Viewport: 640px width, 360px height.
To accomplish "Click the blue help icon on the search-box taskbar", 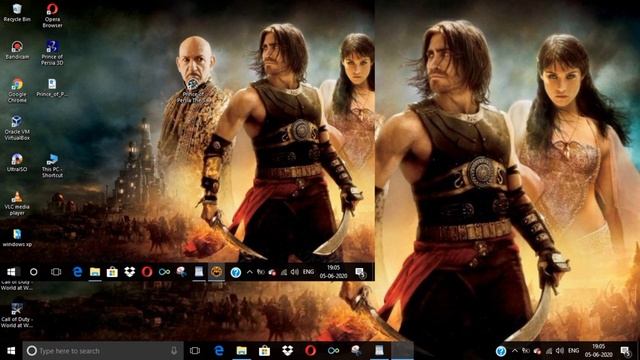I will tap(501, 351).
